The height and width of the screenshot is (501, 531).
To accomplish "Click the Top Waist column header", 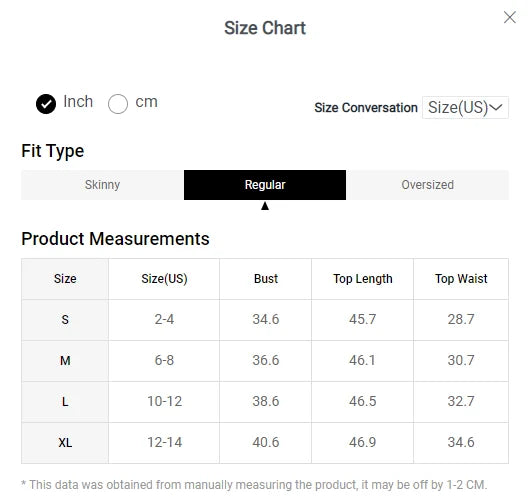I will [x=461, y=279].
